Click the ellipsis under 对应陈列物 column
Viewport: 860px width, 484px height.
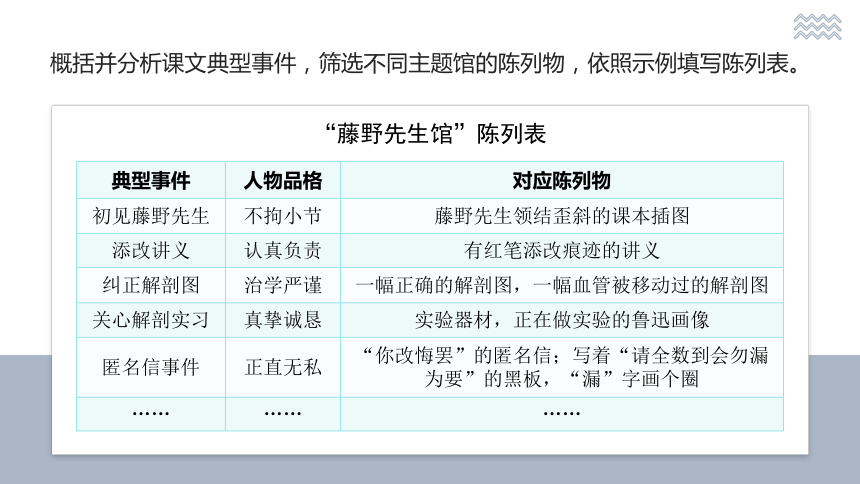[x=562, y=414]
